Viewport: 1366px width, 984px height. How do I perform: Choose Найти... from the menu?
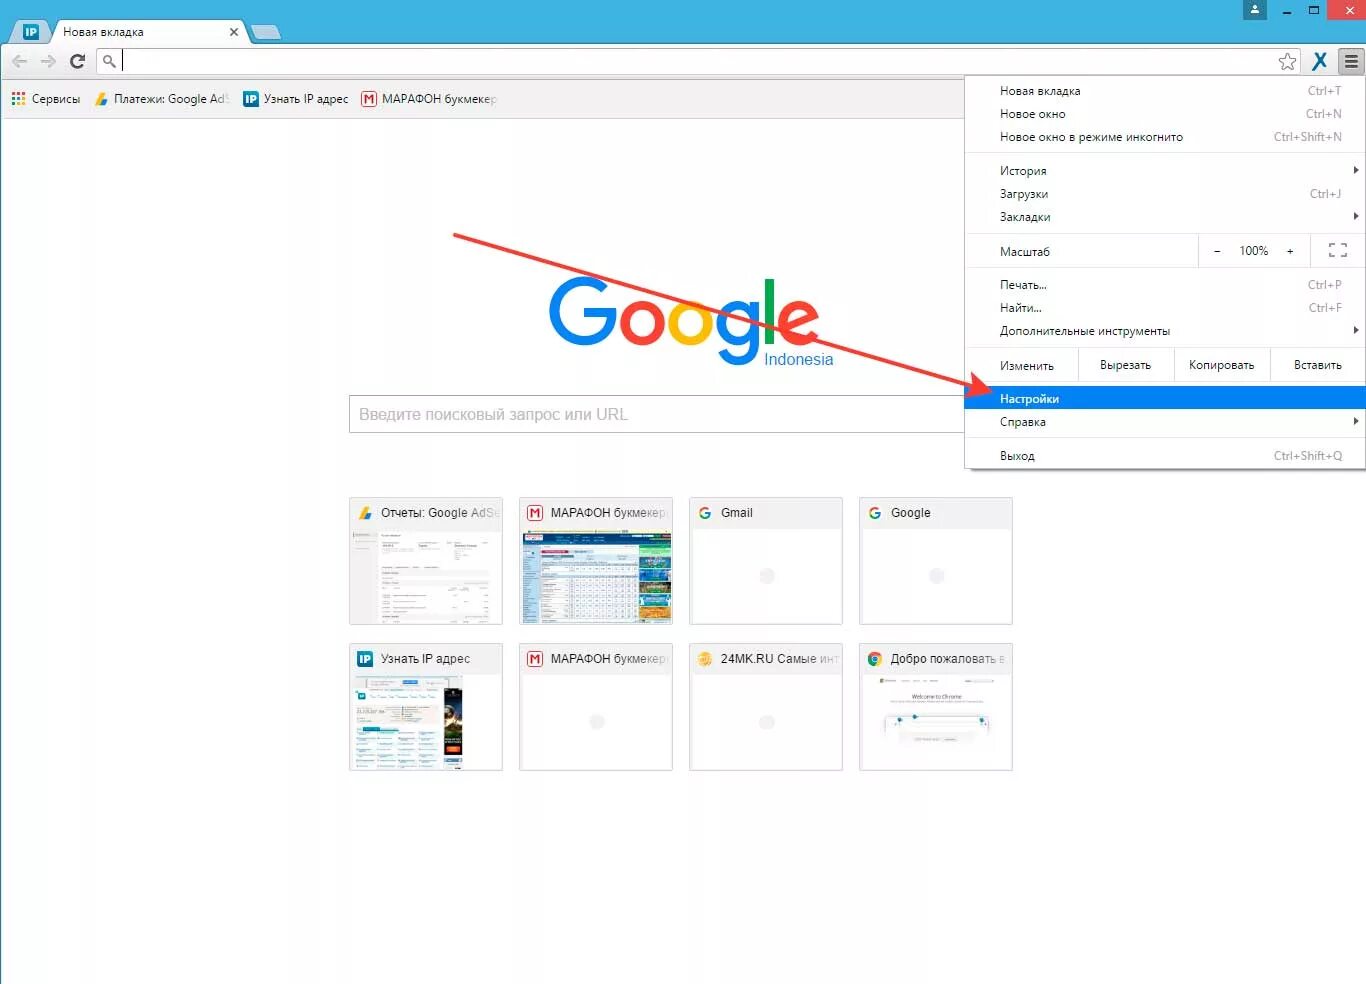pyautogui.click(x=1165, y=308)
